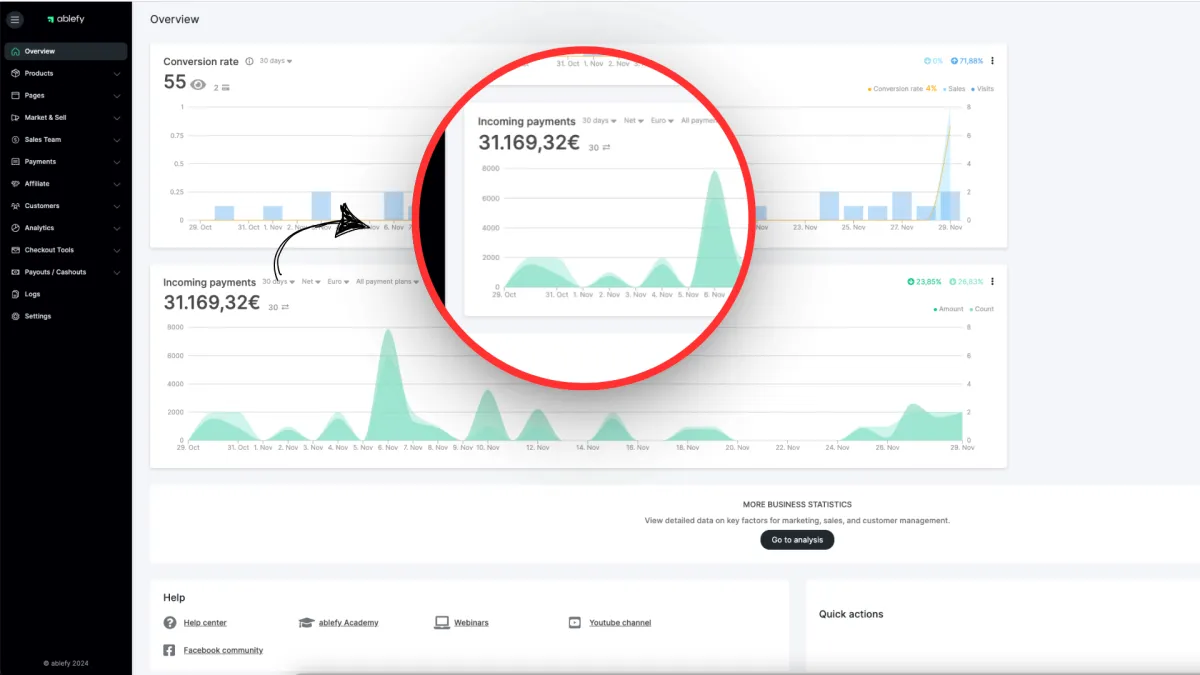Open the Checkout Tools menu item
The image size is (1200, 675).
(x=66, y=250)
